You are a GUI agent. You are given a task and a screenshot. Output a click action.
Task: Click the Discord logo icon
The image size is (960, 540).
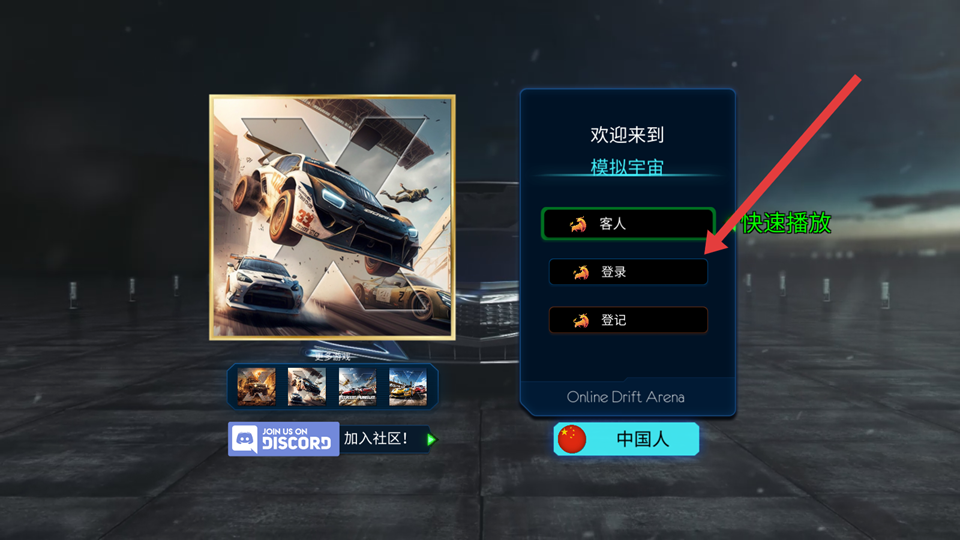coord(245,439)
